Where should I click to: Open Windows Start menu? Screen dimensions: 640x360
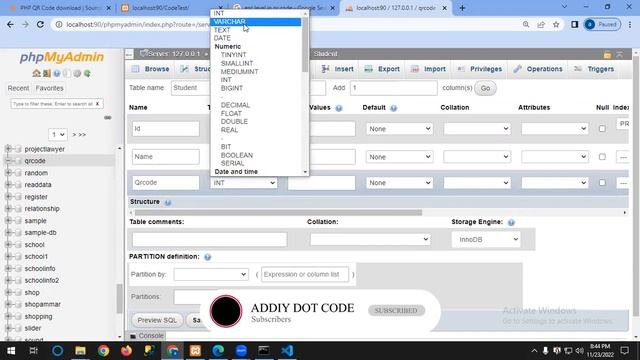click(x=11, y=351)
